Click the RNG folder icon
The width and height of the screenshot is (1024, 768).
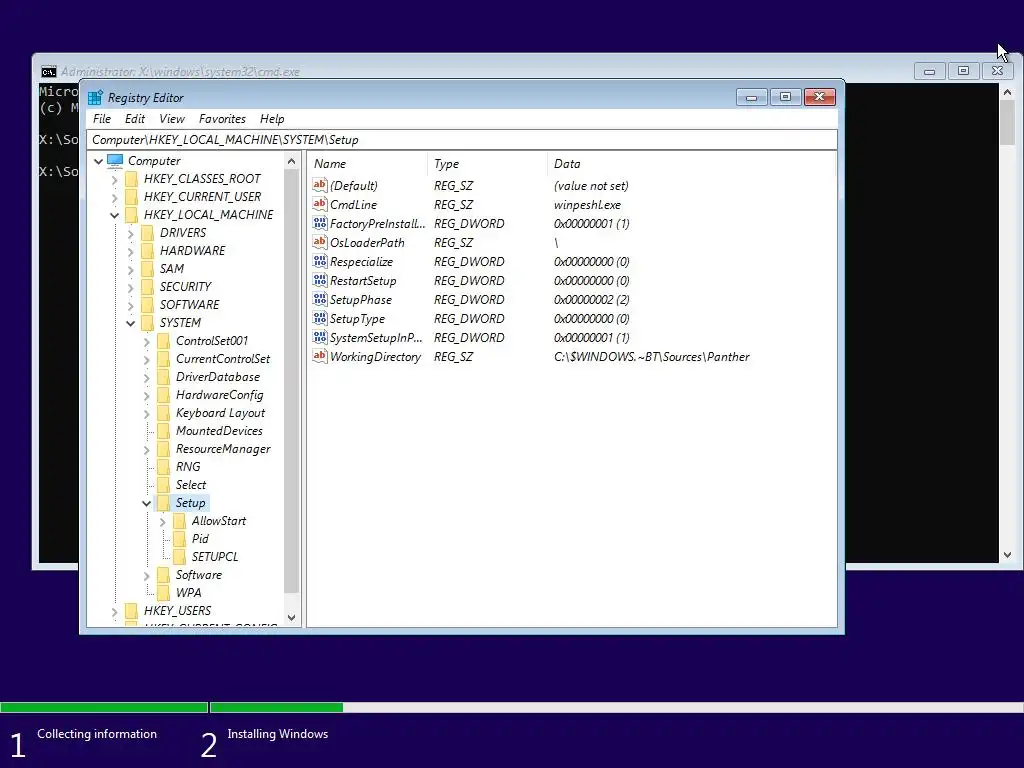point(163,467)
